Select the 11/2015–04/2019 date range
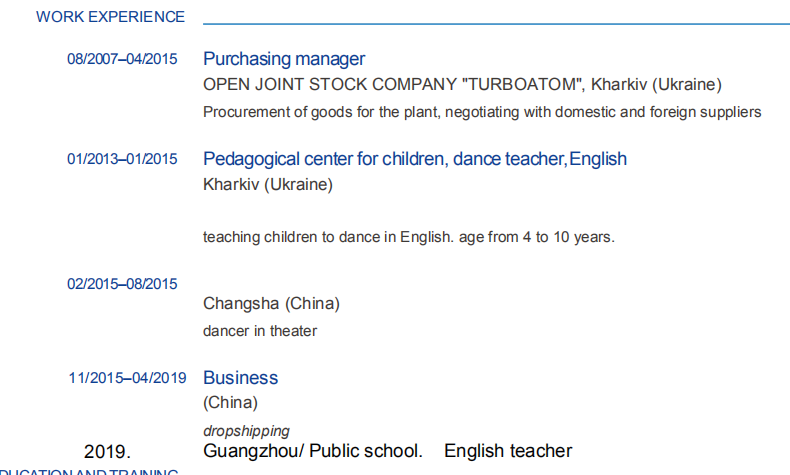The image size is (790, 475). click(127, 378)
